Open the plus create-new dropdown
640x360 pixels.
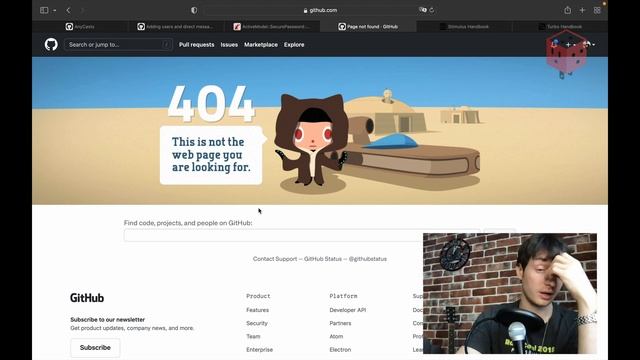[x=570, y=44]
